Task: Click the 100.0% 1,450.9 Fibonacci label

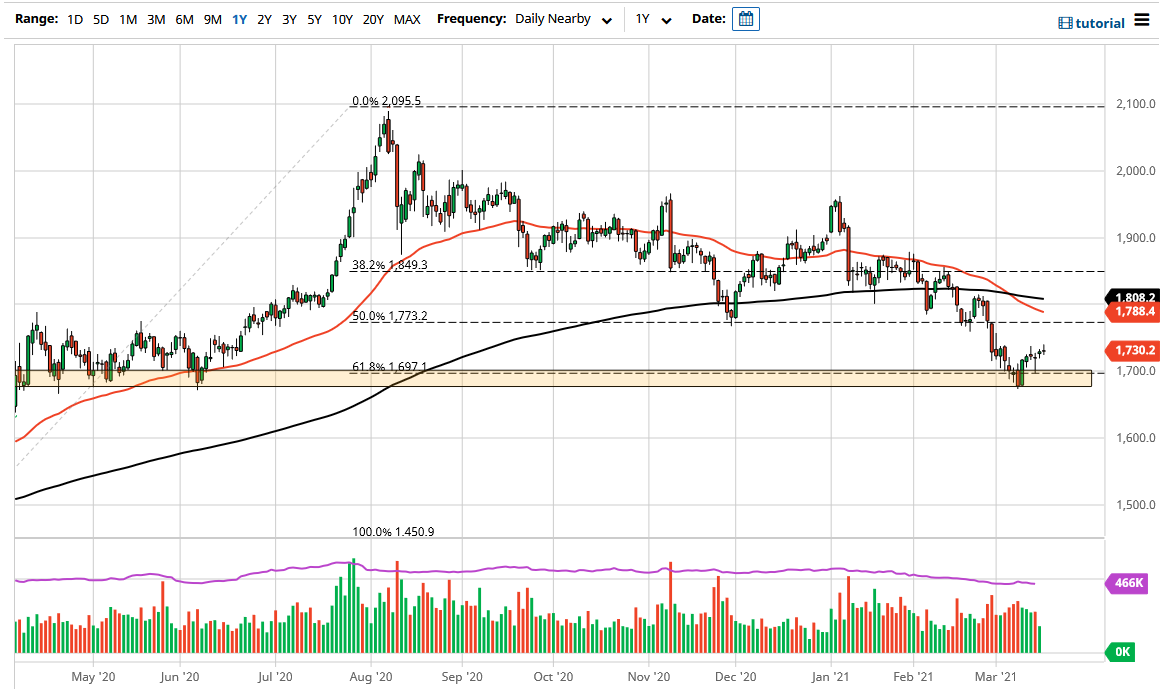Action: [393, 531]
